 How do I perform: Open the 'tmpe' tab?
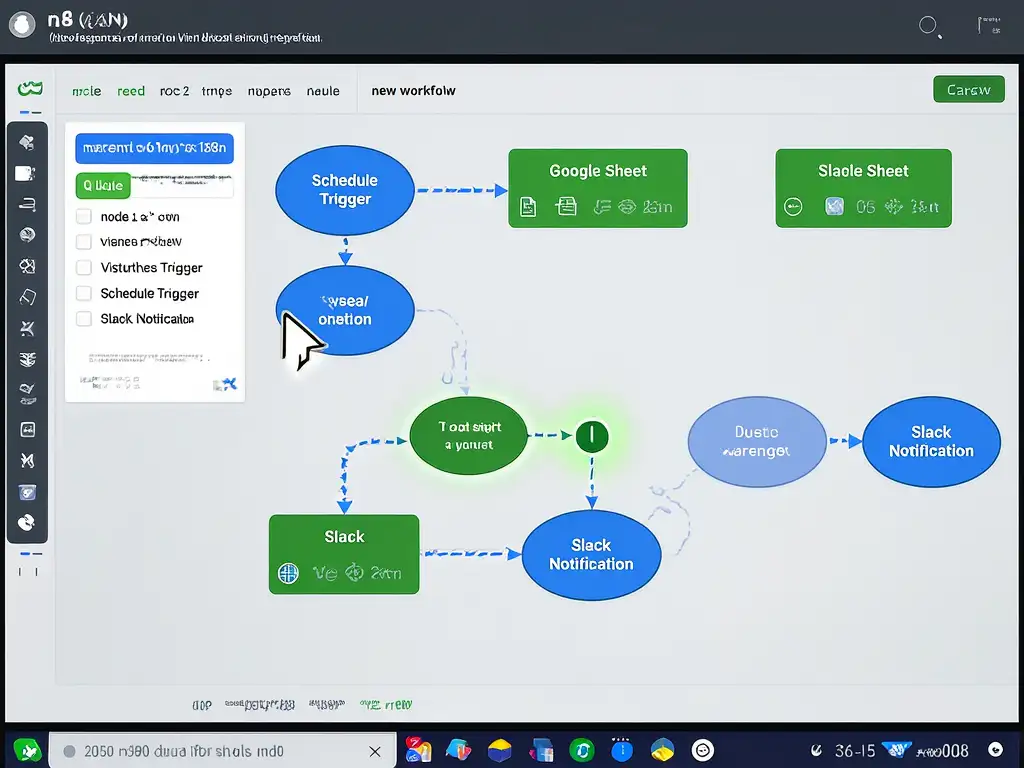coord(217,91)
